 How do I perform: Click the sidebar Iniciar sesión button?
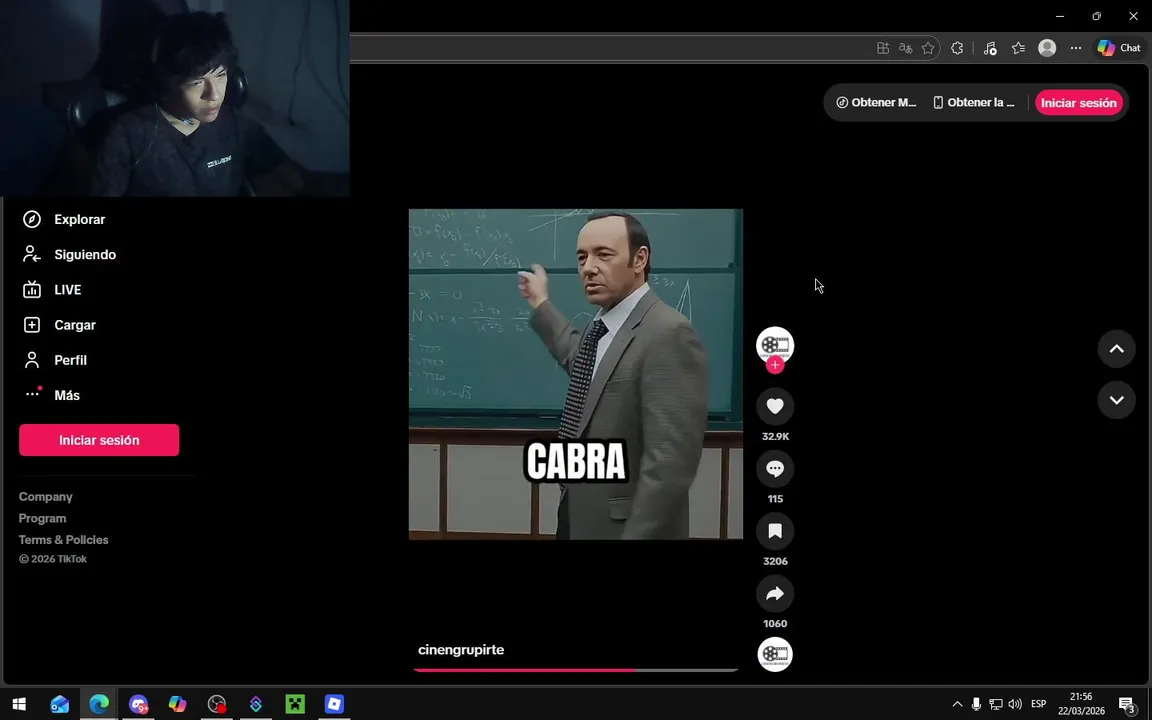pos(99,440)
